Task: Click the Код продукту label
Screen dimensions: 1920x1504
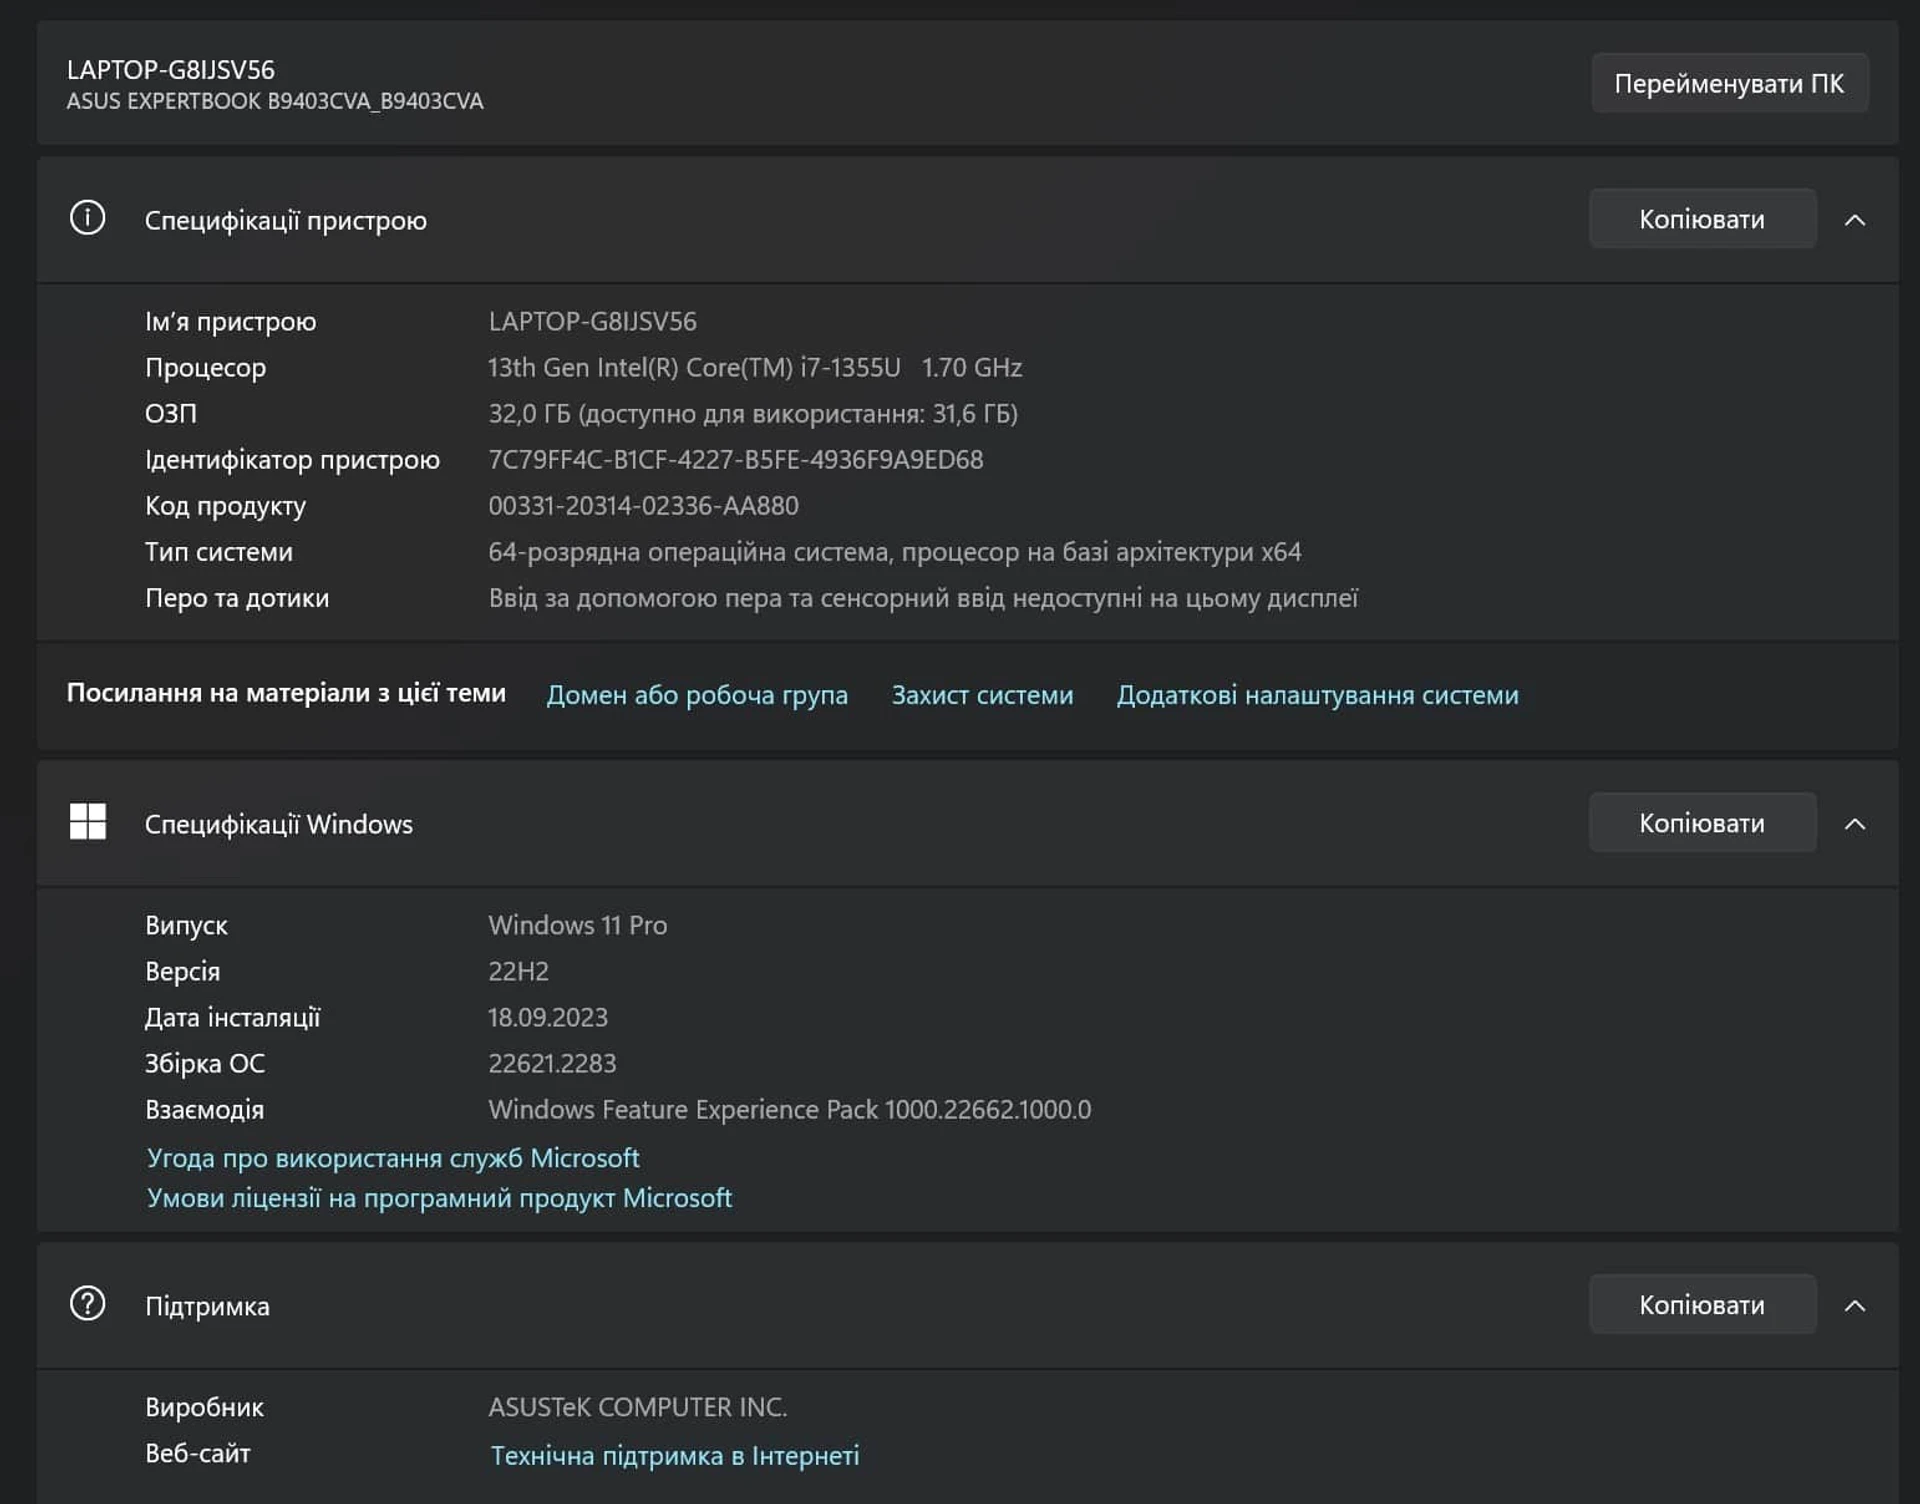Action: (225, 506)
